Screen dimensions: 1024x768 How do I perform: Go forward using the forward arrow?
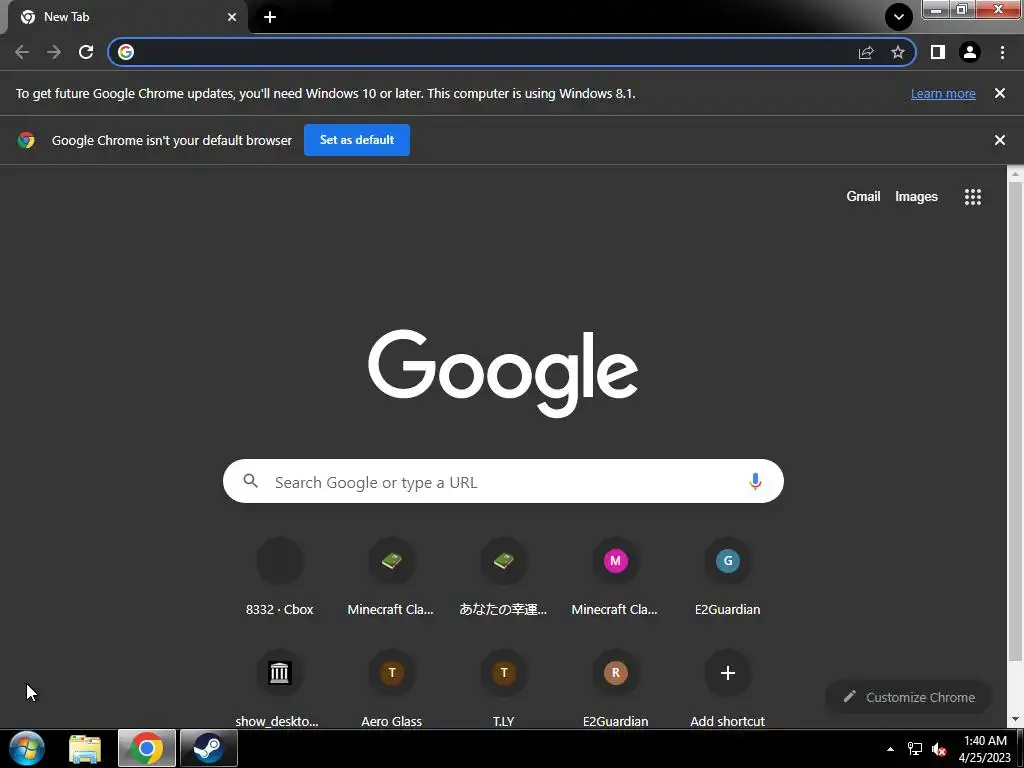point(54,52)
